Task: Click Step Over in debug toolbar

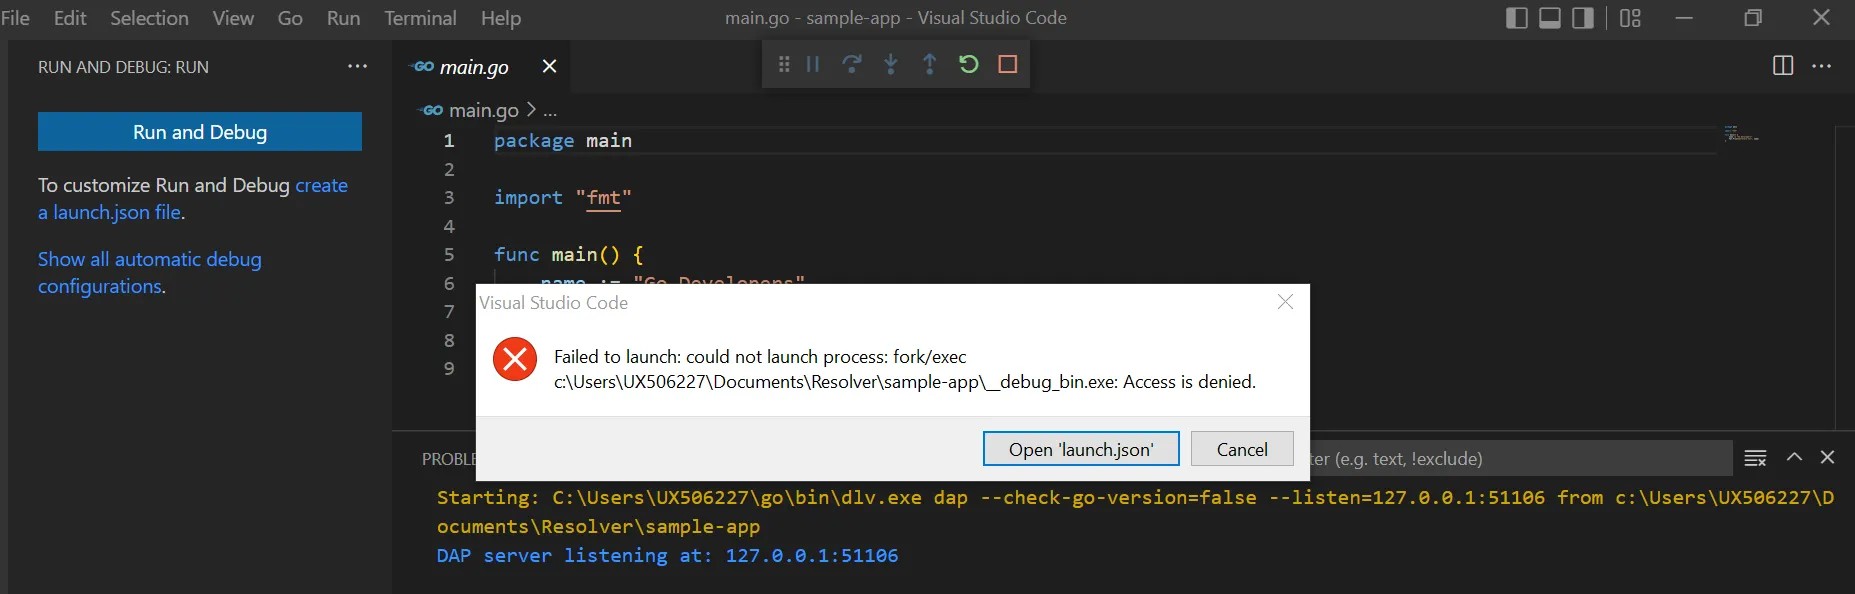Action: tap(852, 64)
